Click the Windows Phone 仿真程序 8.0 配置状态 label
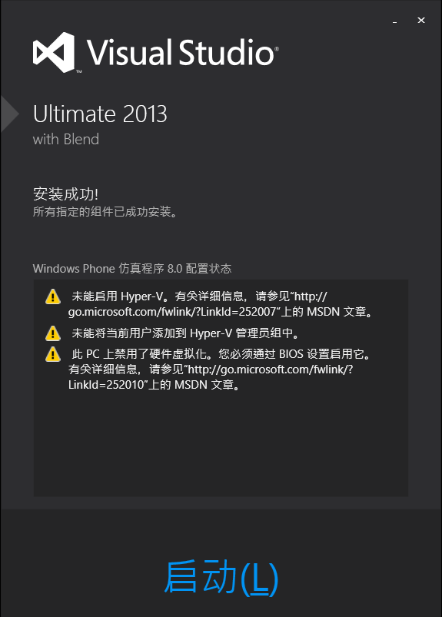The width and height of the screenshot is (442, 617). coord(132,269)
